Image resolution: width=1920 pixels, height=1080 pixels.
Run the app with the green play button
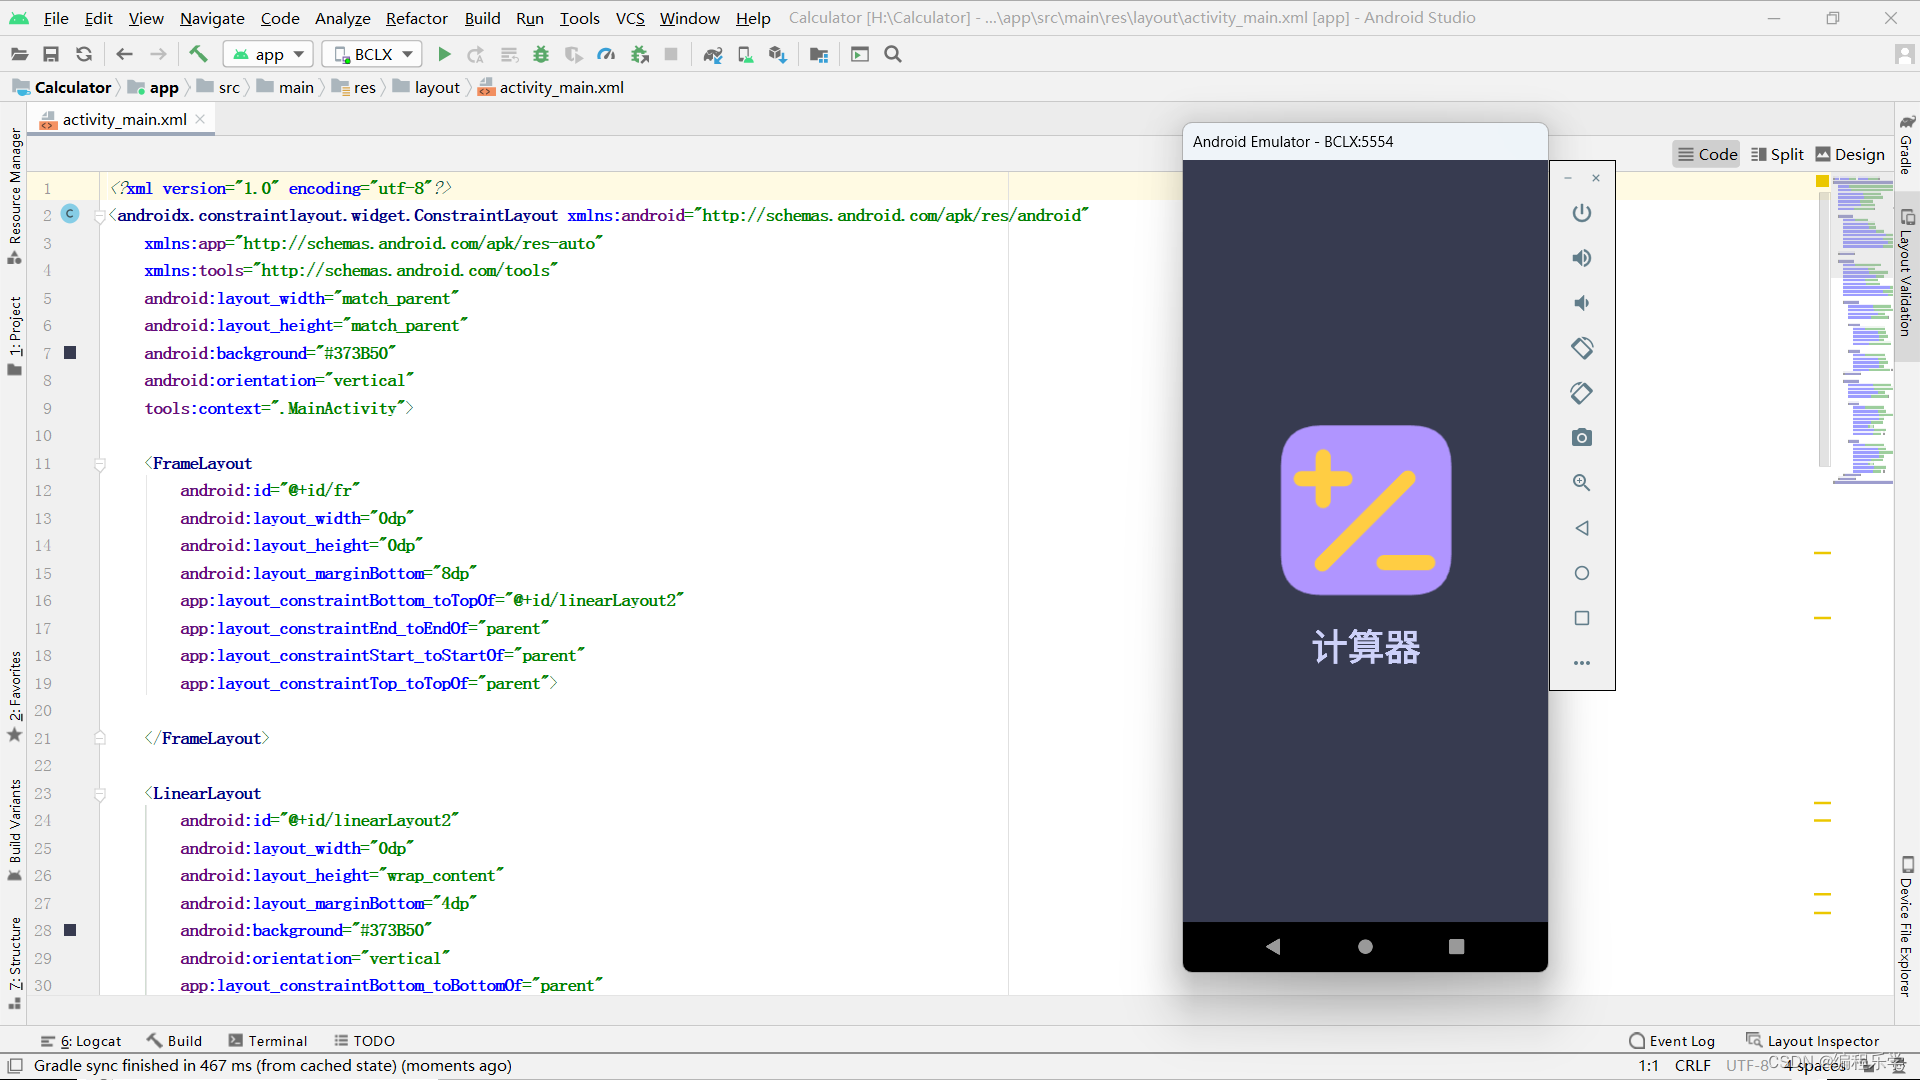444,54
